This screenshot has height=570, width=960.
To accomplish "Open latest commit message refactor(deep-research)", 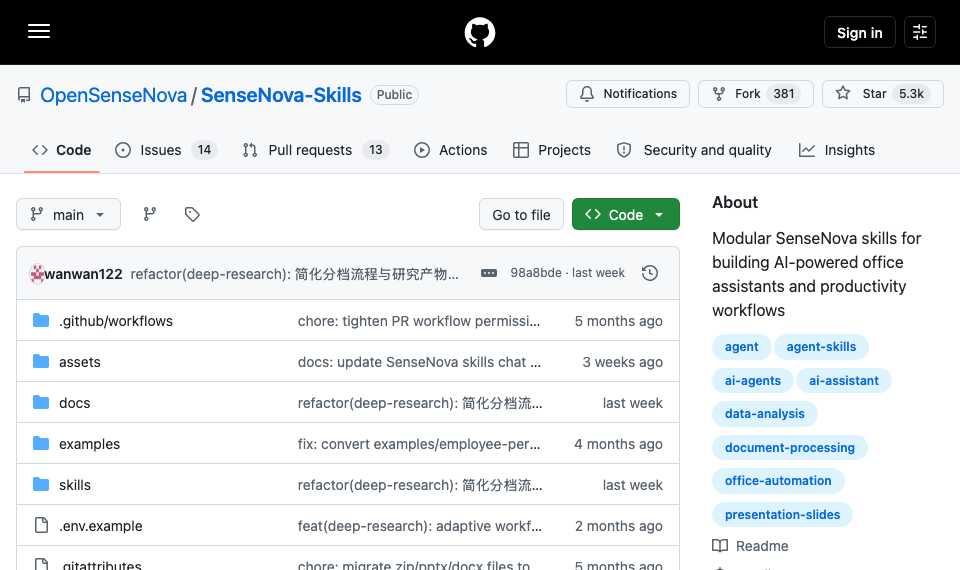I will point(294,274).
